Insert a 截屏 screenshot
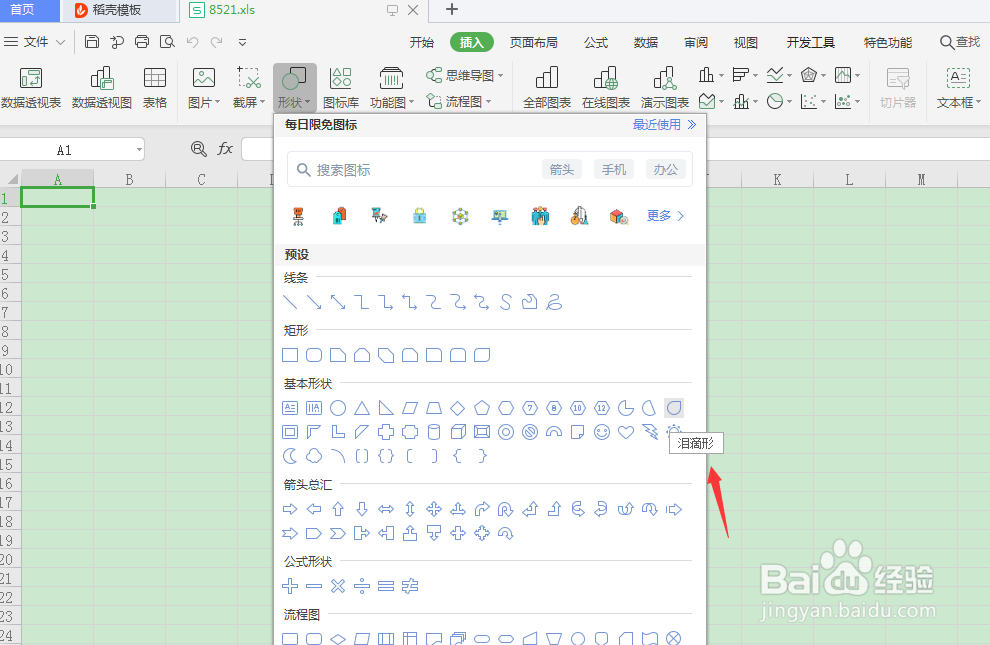Viewport: 990px width, 645px height. [x=247, y=88]
